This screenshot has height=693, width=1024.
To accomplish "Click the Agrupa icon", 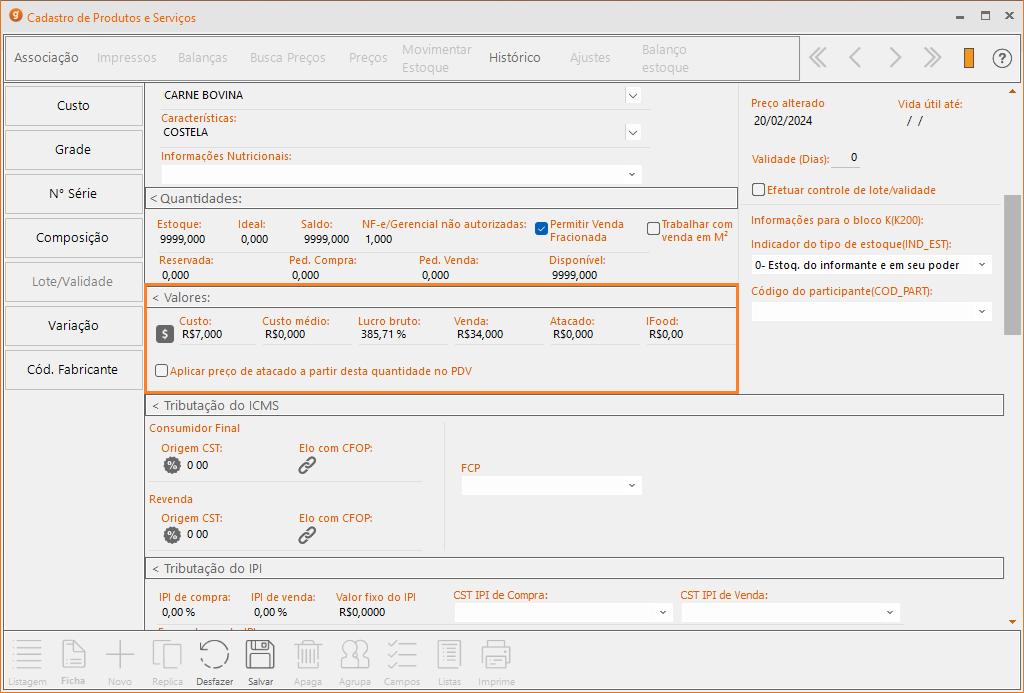I will click(x=355, y=662).
